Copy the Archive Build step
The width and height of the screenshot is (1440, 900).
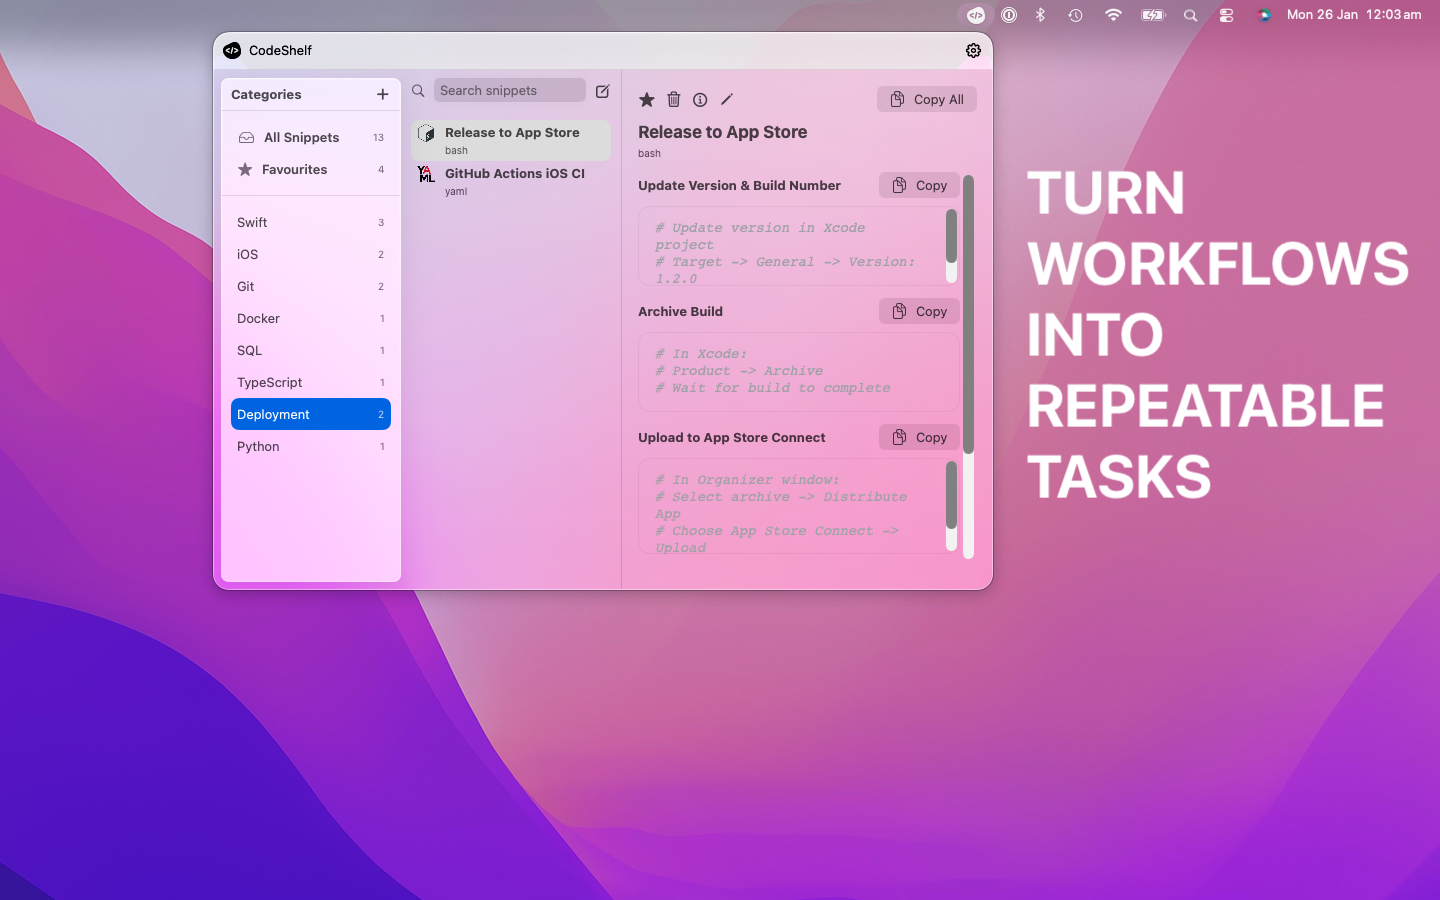pyautogui.click(x=918, y=311)
